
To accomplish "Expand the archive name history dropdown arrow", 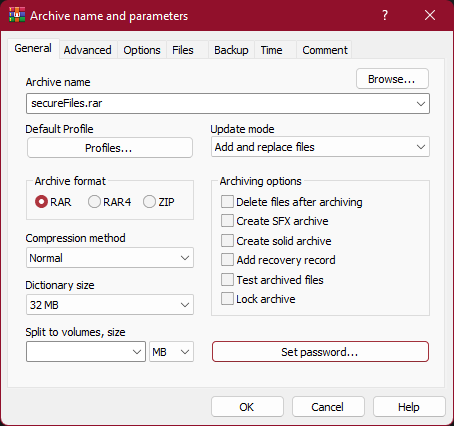I will tap(421, 104).
